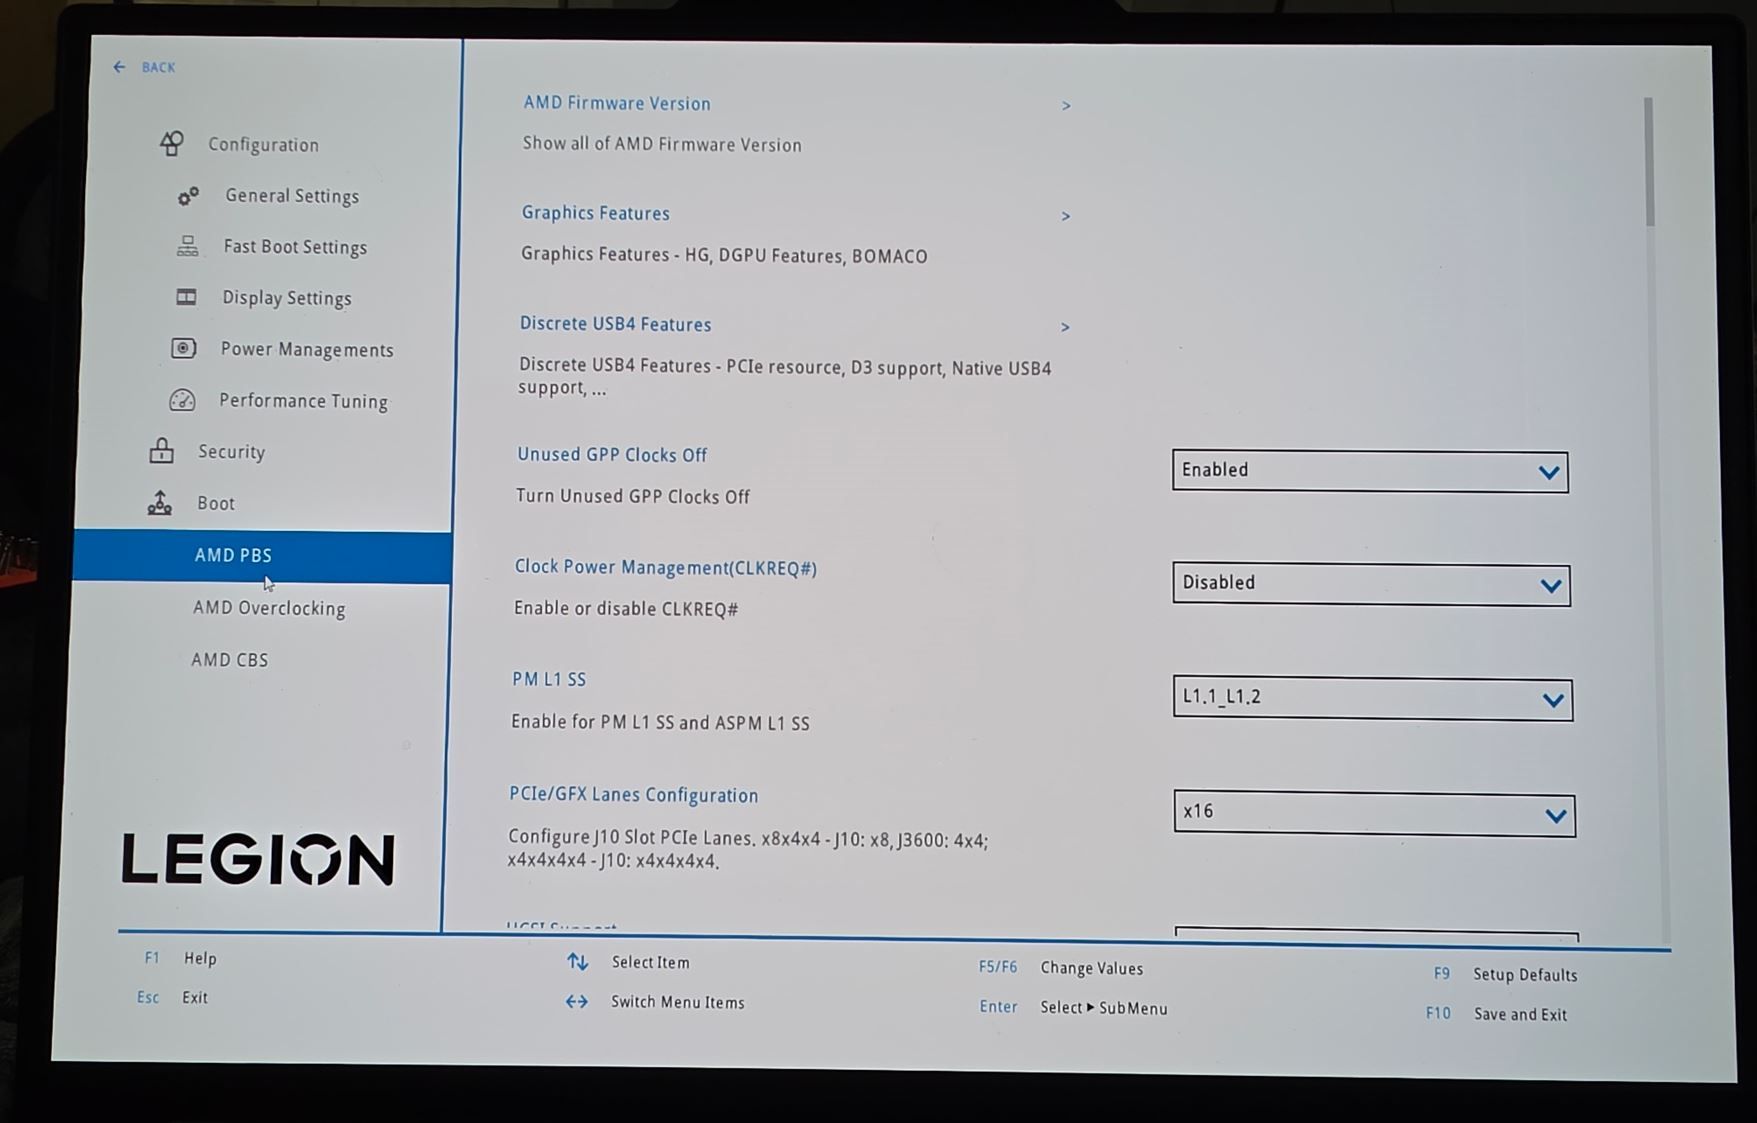The image size is (1757, 1123).
Task: Click the Power Managements icon
Action: point(184,348)
